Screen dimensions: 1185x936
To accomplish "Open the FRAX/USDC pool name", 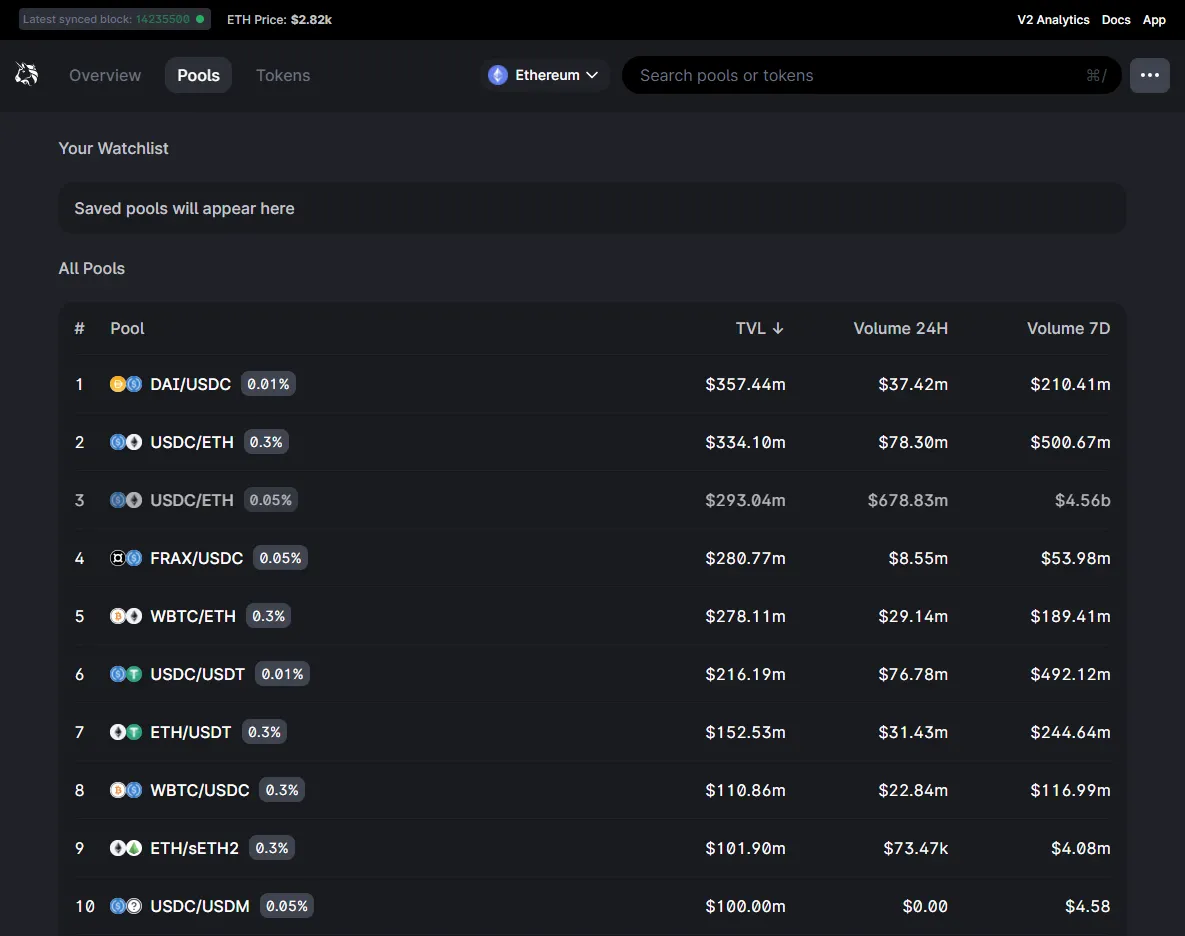I will coord(196,558).
